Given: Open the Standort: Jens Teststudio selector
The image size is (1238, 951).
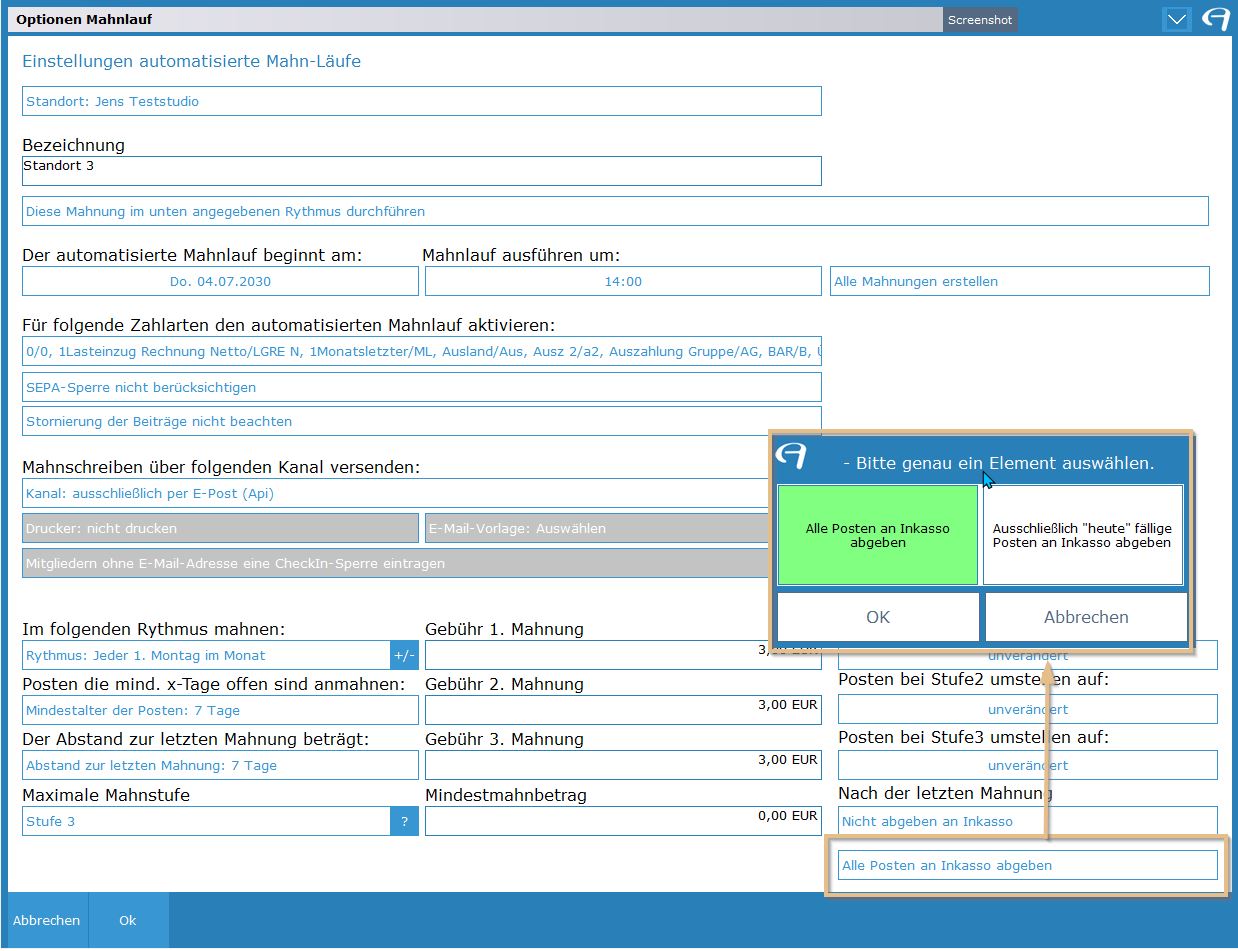Looking at the screenshot, I should 421,101.
